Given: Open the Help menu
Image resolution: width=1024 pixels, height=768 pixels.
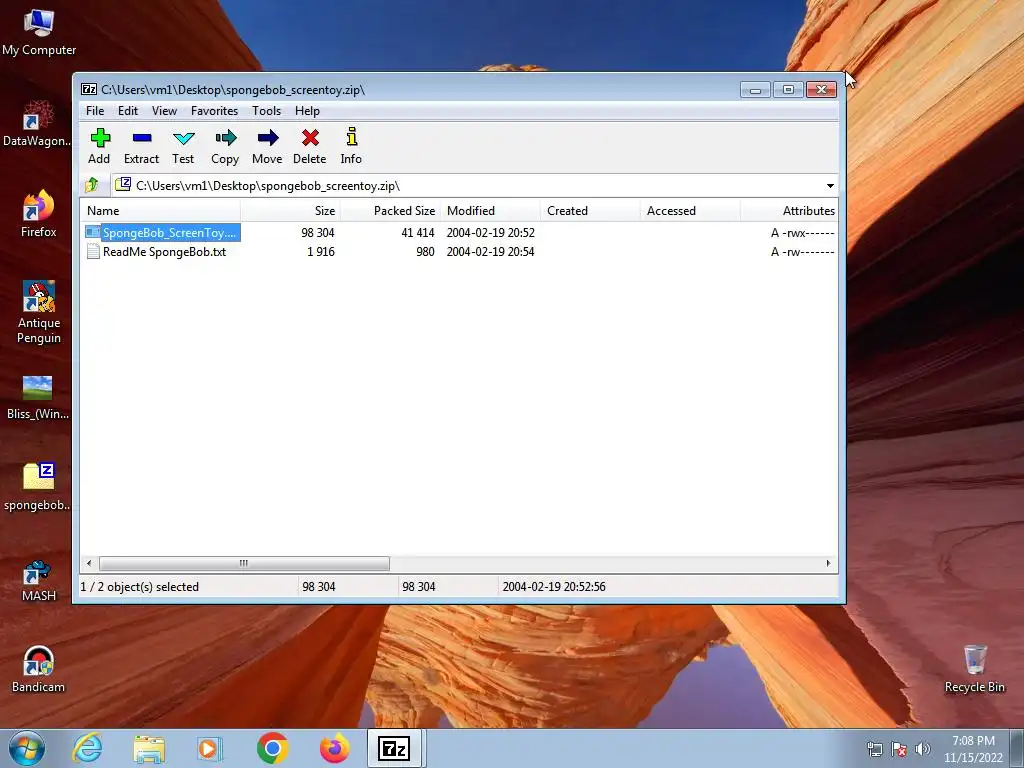Looking at the screenshot, I should pos(307,111).
